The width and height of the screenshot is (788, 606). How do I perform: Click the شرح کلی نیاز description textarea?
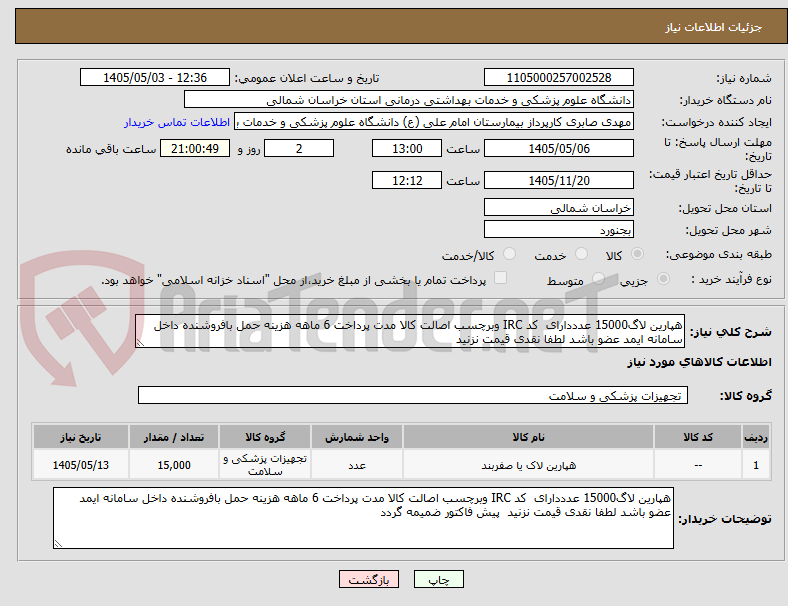click(x=410, y=331)
